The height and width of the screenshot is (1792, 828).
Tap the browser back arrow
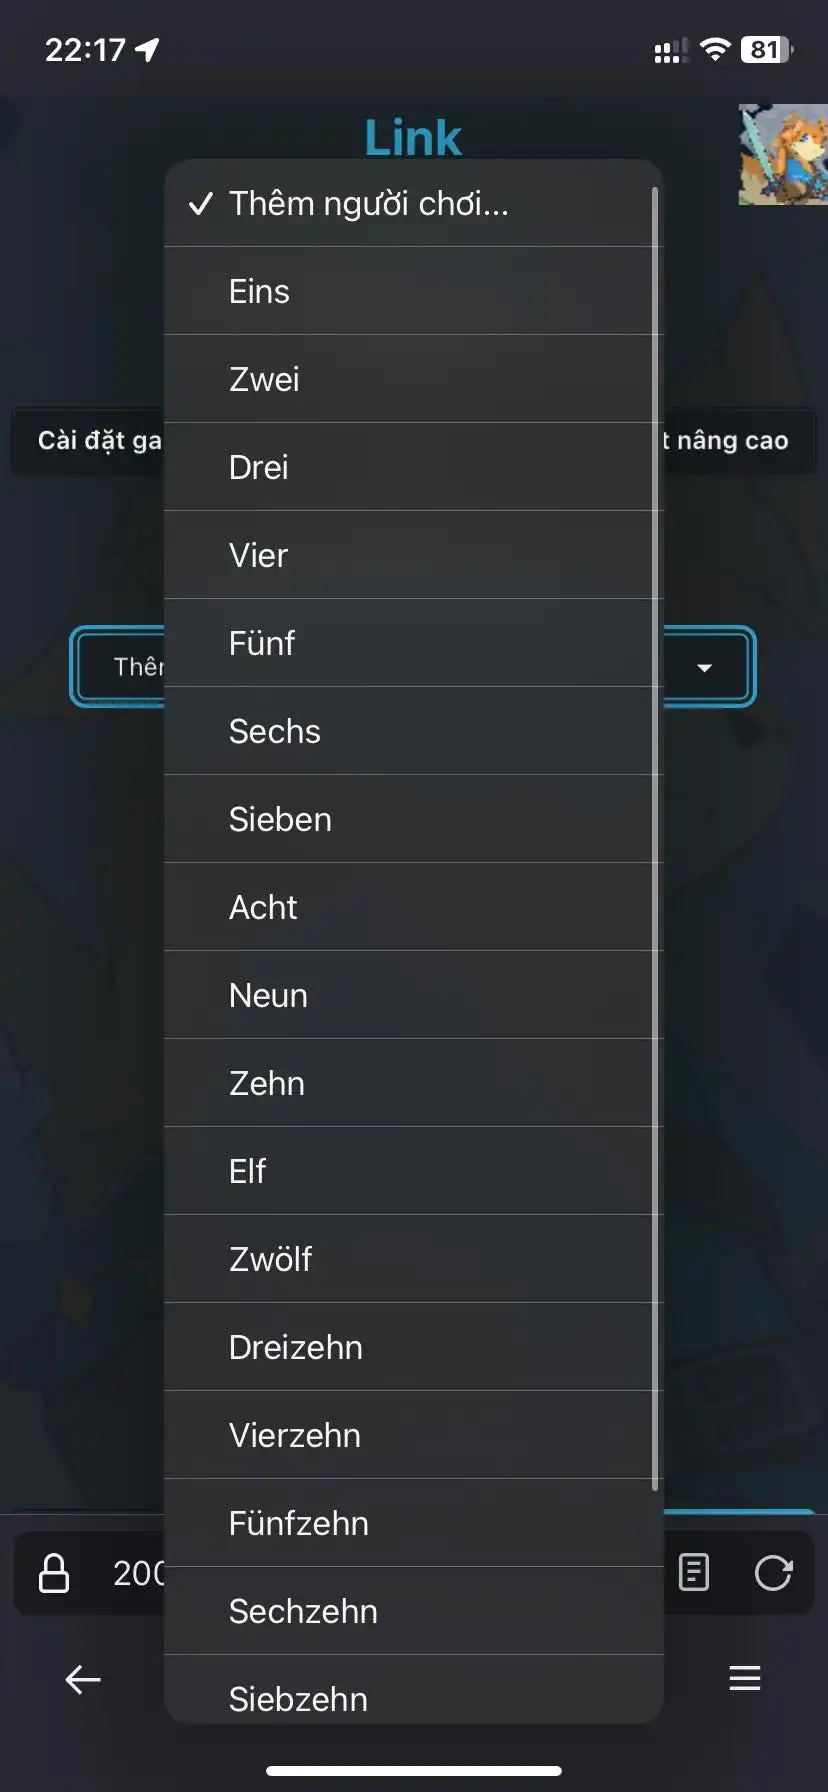point(83,1679)
